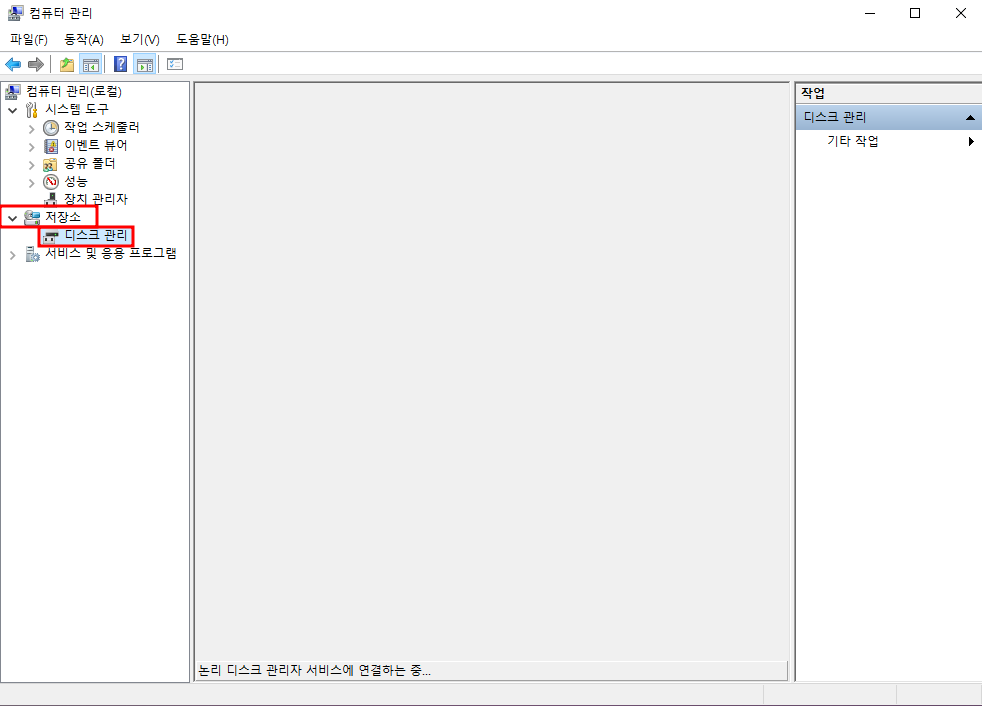Go back with the blue Back arrow
Screen dimensions: 982x706
point(13,65)
